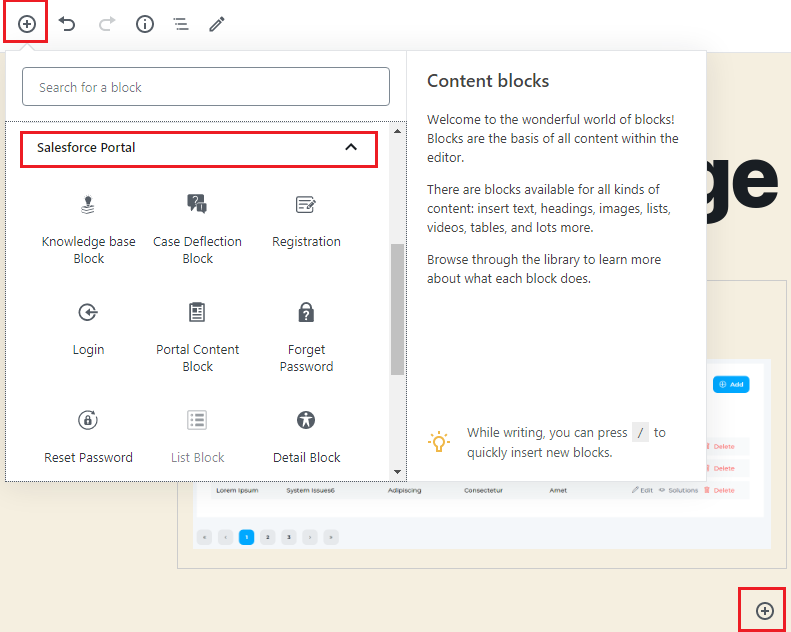Viewport: 791px width, 632px height.
Task: Click the bottom-right add block button
Action: click(765, 610)
